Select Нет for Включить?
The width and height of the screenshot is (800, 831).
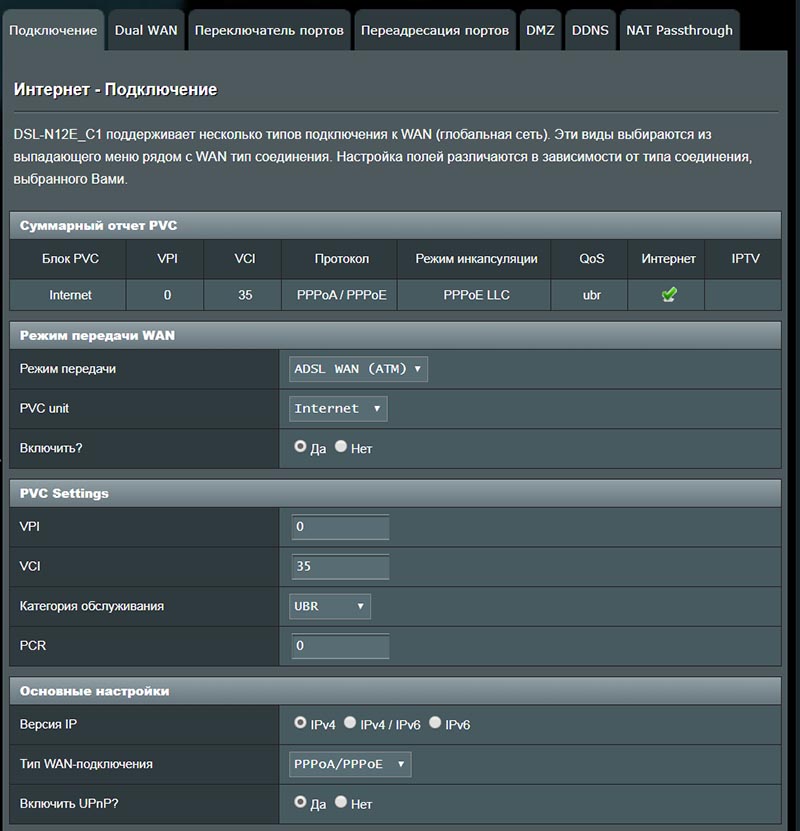click(341, 446)
